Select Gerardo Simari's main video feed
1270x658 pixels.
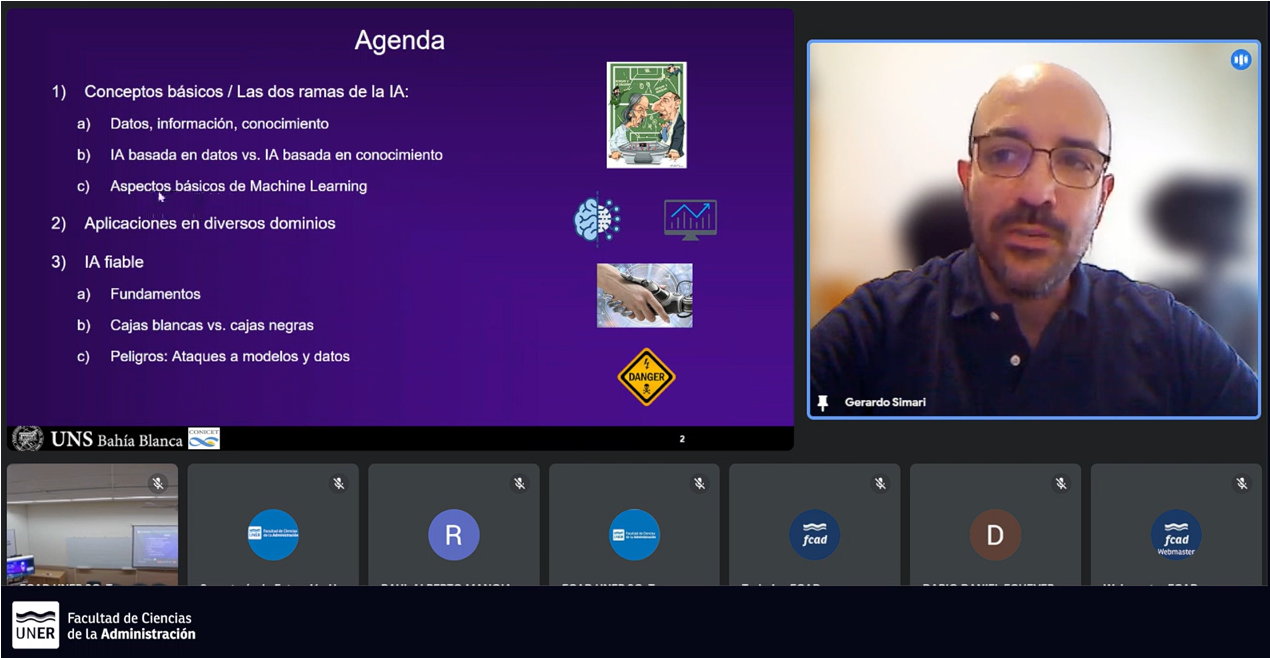tap(1033, 229)
